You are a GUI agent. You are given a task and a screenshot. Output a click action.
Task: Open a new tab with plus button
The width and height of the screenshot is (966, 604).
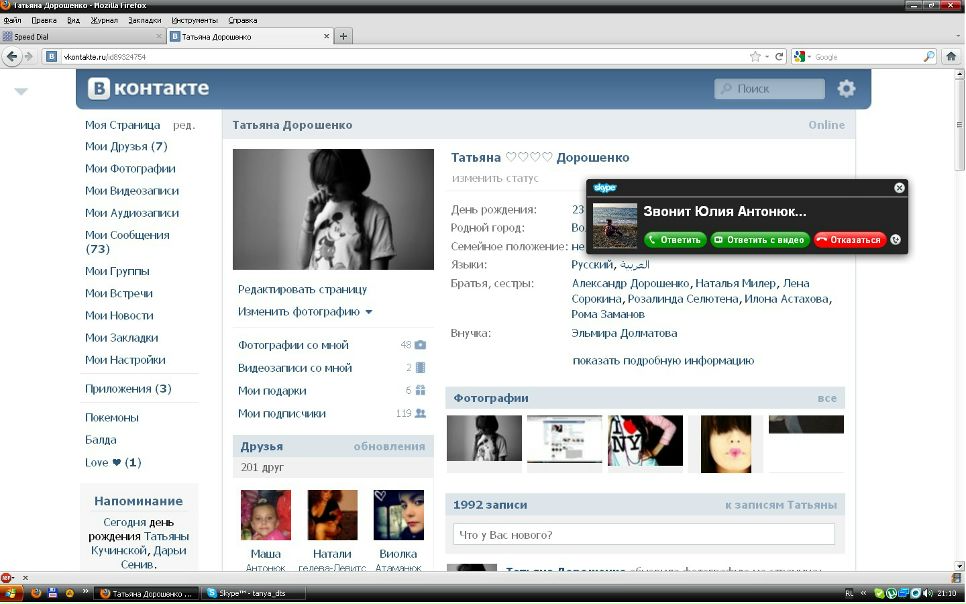click(343, 37)
